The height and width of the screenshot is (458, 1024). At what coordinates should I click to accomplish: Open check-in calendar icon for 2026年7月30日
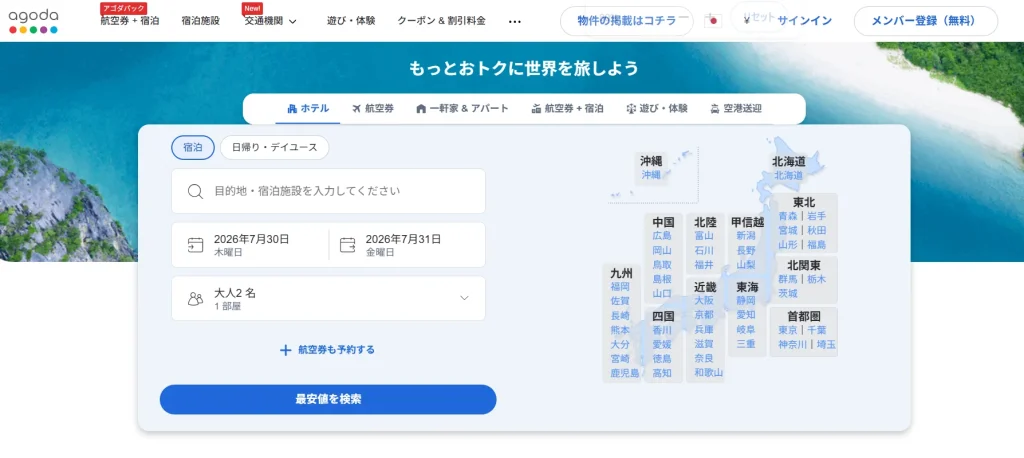pos(195,245)
